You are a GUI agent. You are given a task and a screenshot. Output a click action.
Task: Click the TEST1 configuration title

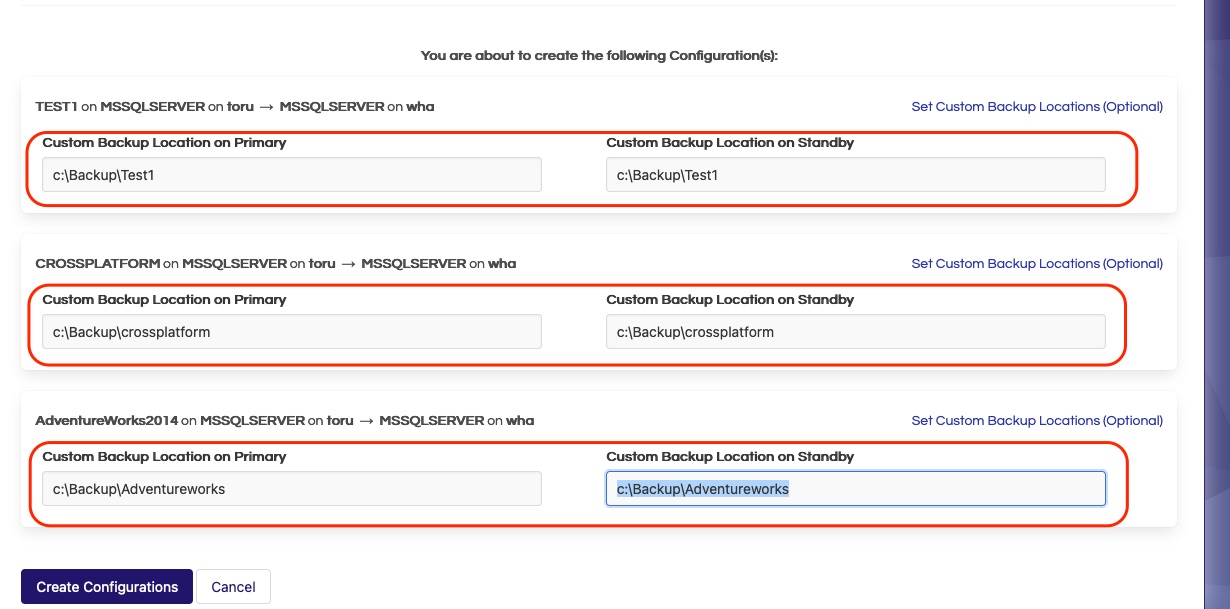tap(234, 106)
